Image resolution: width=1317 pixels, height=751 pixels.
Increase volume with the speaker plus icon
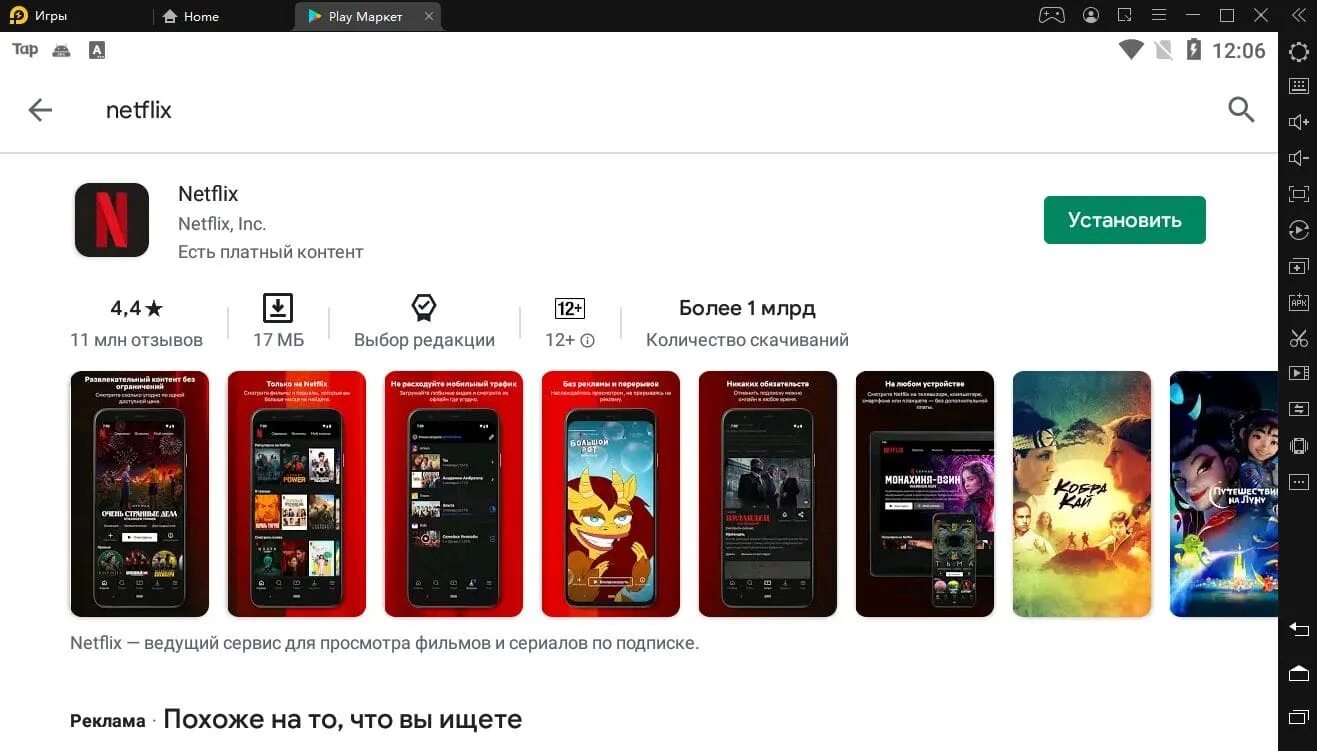click(1298, 122)
